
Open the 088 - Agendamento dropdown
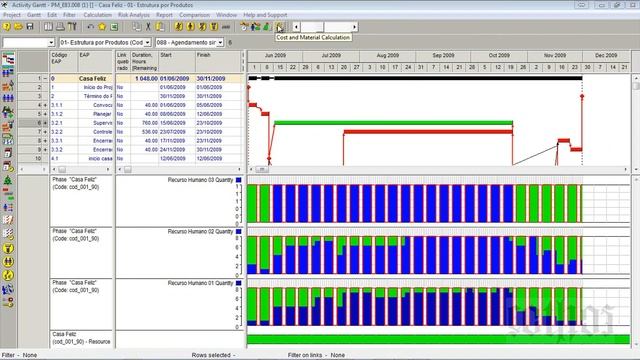pyautogui.click(x=220, y=42)
